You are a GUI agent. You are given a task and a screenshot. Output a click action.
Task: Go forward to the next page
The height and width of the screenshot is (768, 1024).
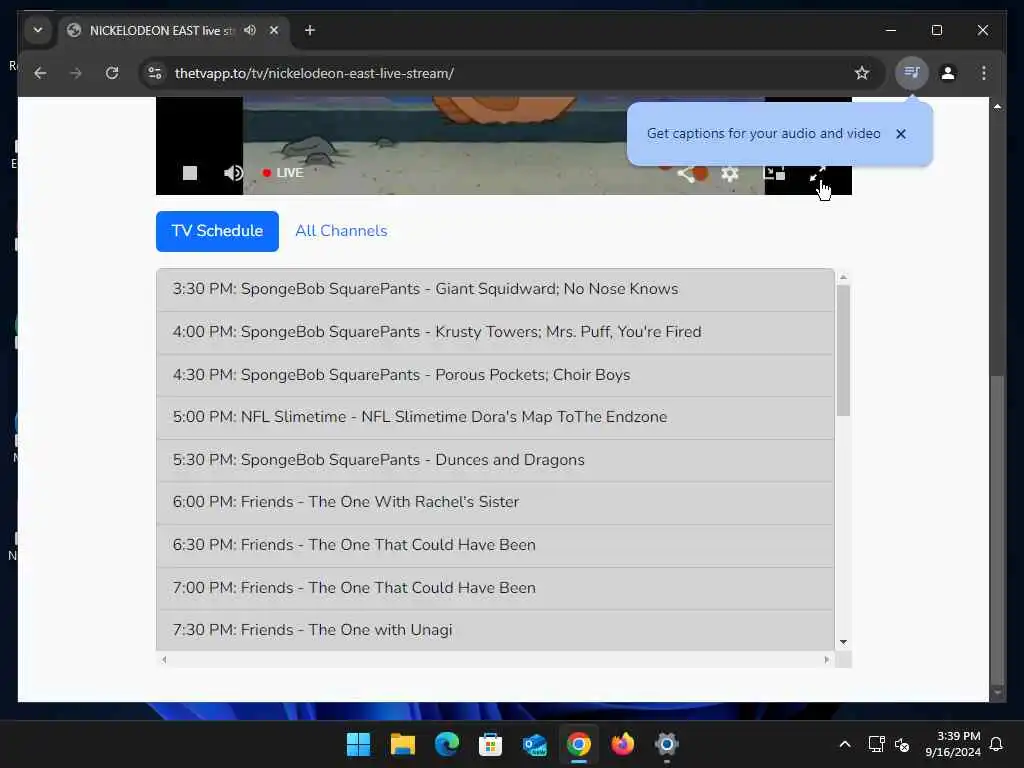(76, 73)
